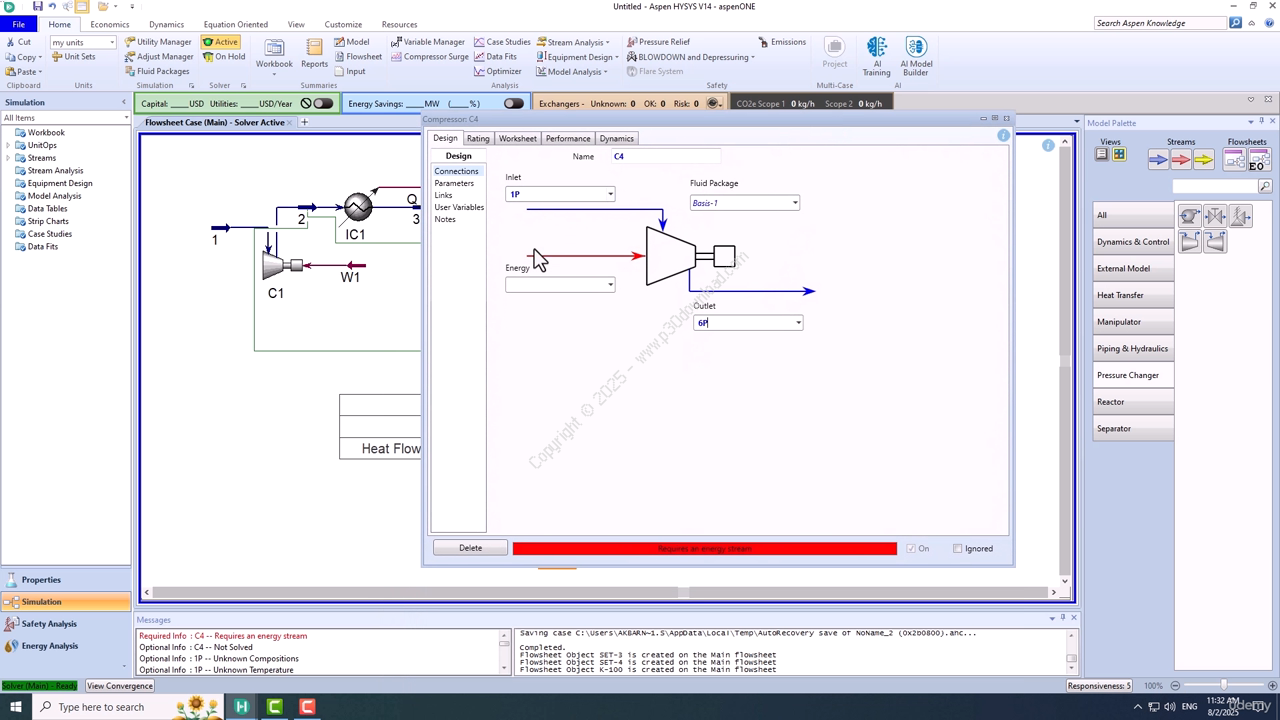Select yellow arrow stream in palette
Screen dimensions: 1280x720
[1203, 160]
